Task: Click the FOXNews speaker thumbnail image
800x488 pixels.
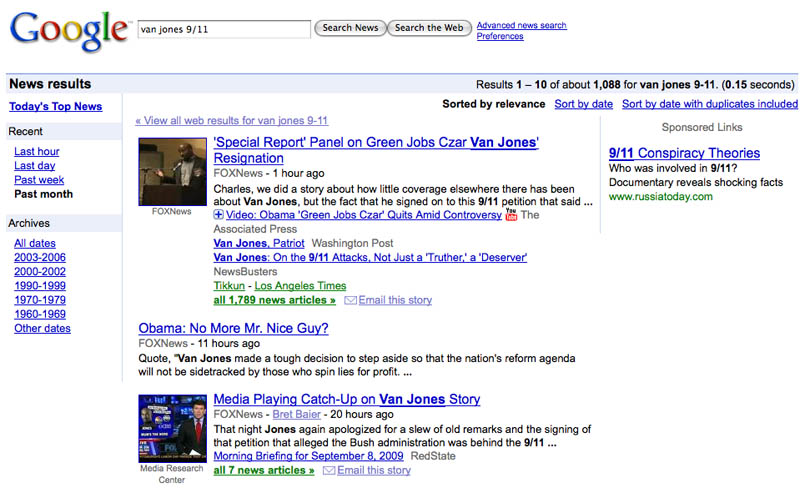Action: [172, 172]
